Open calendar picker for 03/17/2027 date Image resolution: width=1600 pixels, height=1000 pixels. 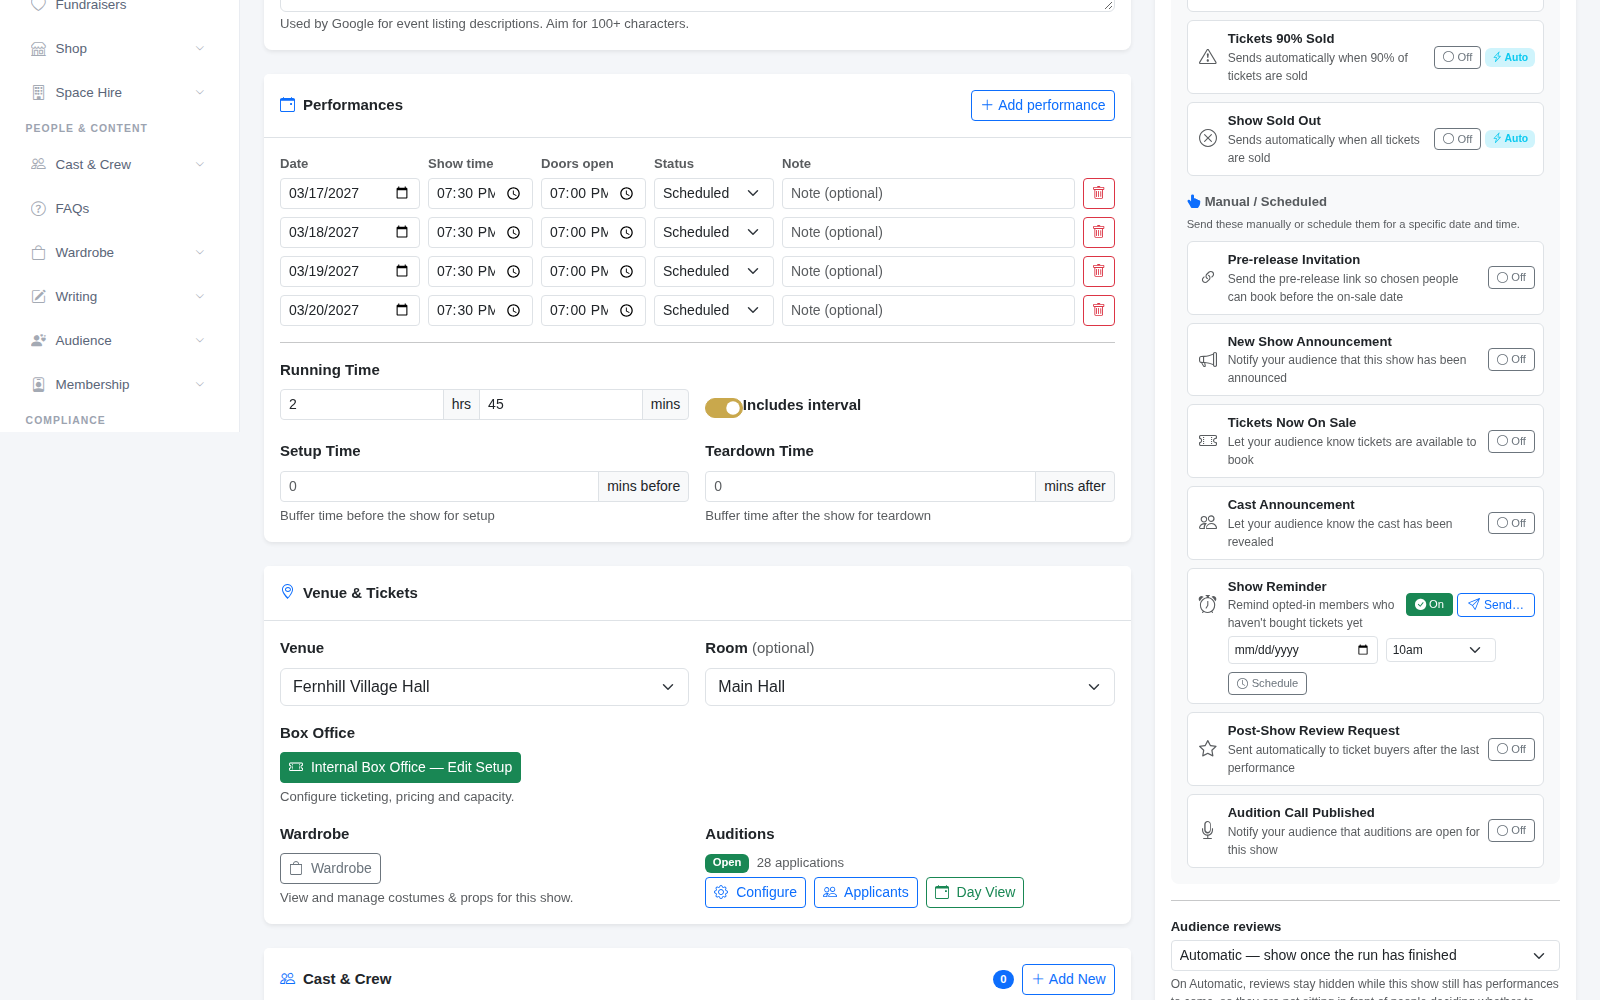point(402,193)
